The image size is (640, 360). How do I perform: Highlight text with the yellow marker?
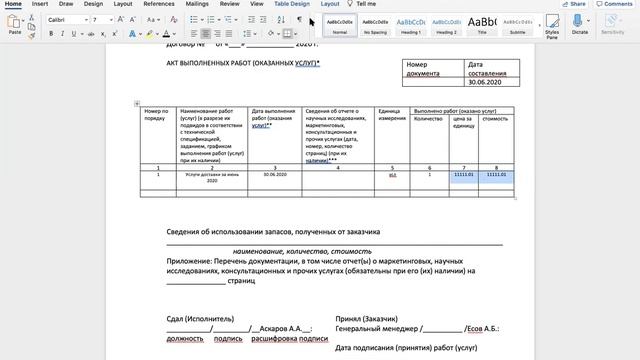tap(150, 34)
